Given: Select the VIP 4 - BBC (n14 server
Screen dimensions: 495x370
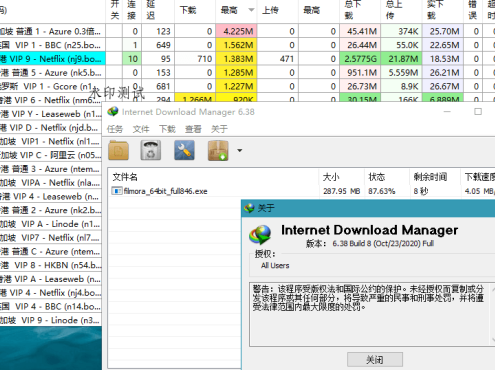Looking at the screenshot, I should coord(51,306).
